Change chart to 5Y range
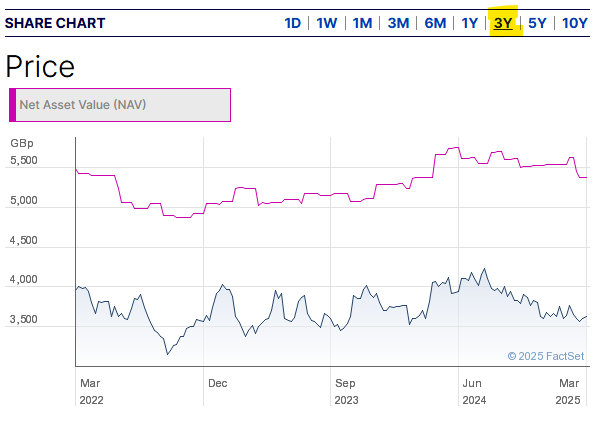Screen dimensions: 600x424 pos(537,23)
